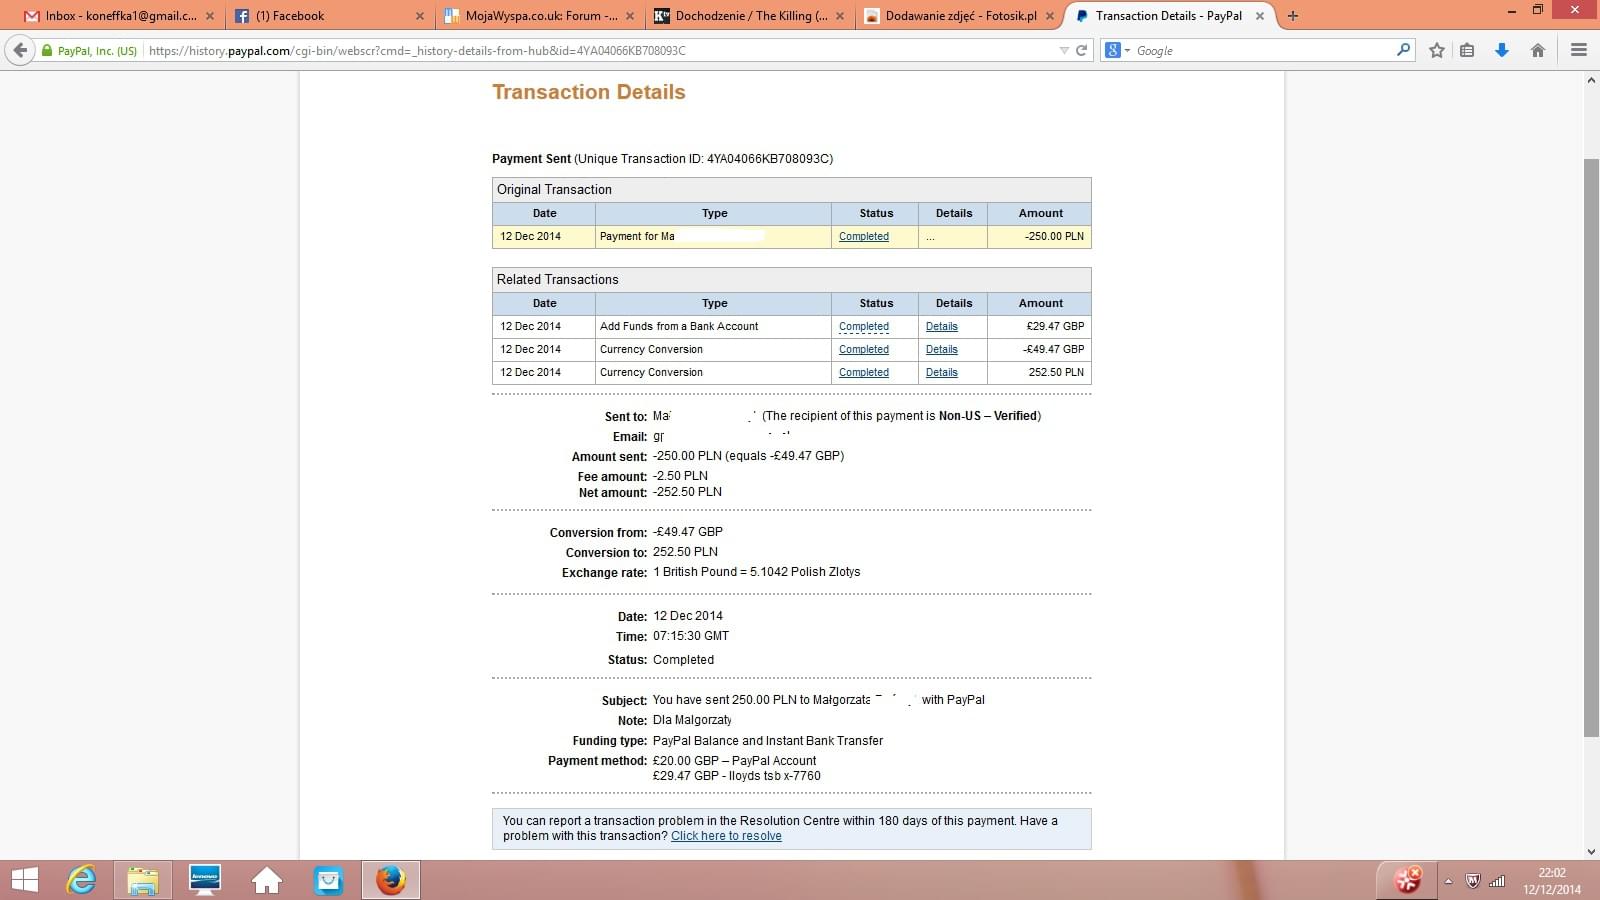Open Details for Add Funds from Bank Account
The width and height of the screenshot is (1600, 900).
click(942, 327)
